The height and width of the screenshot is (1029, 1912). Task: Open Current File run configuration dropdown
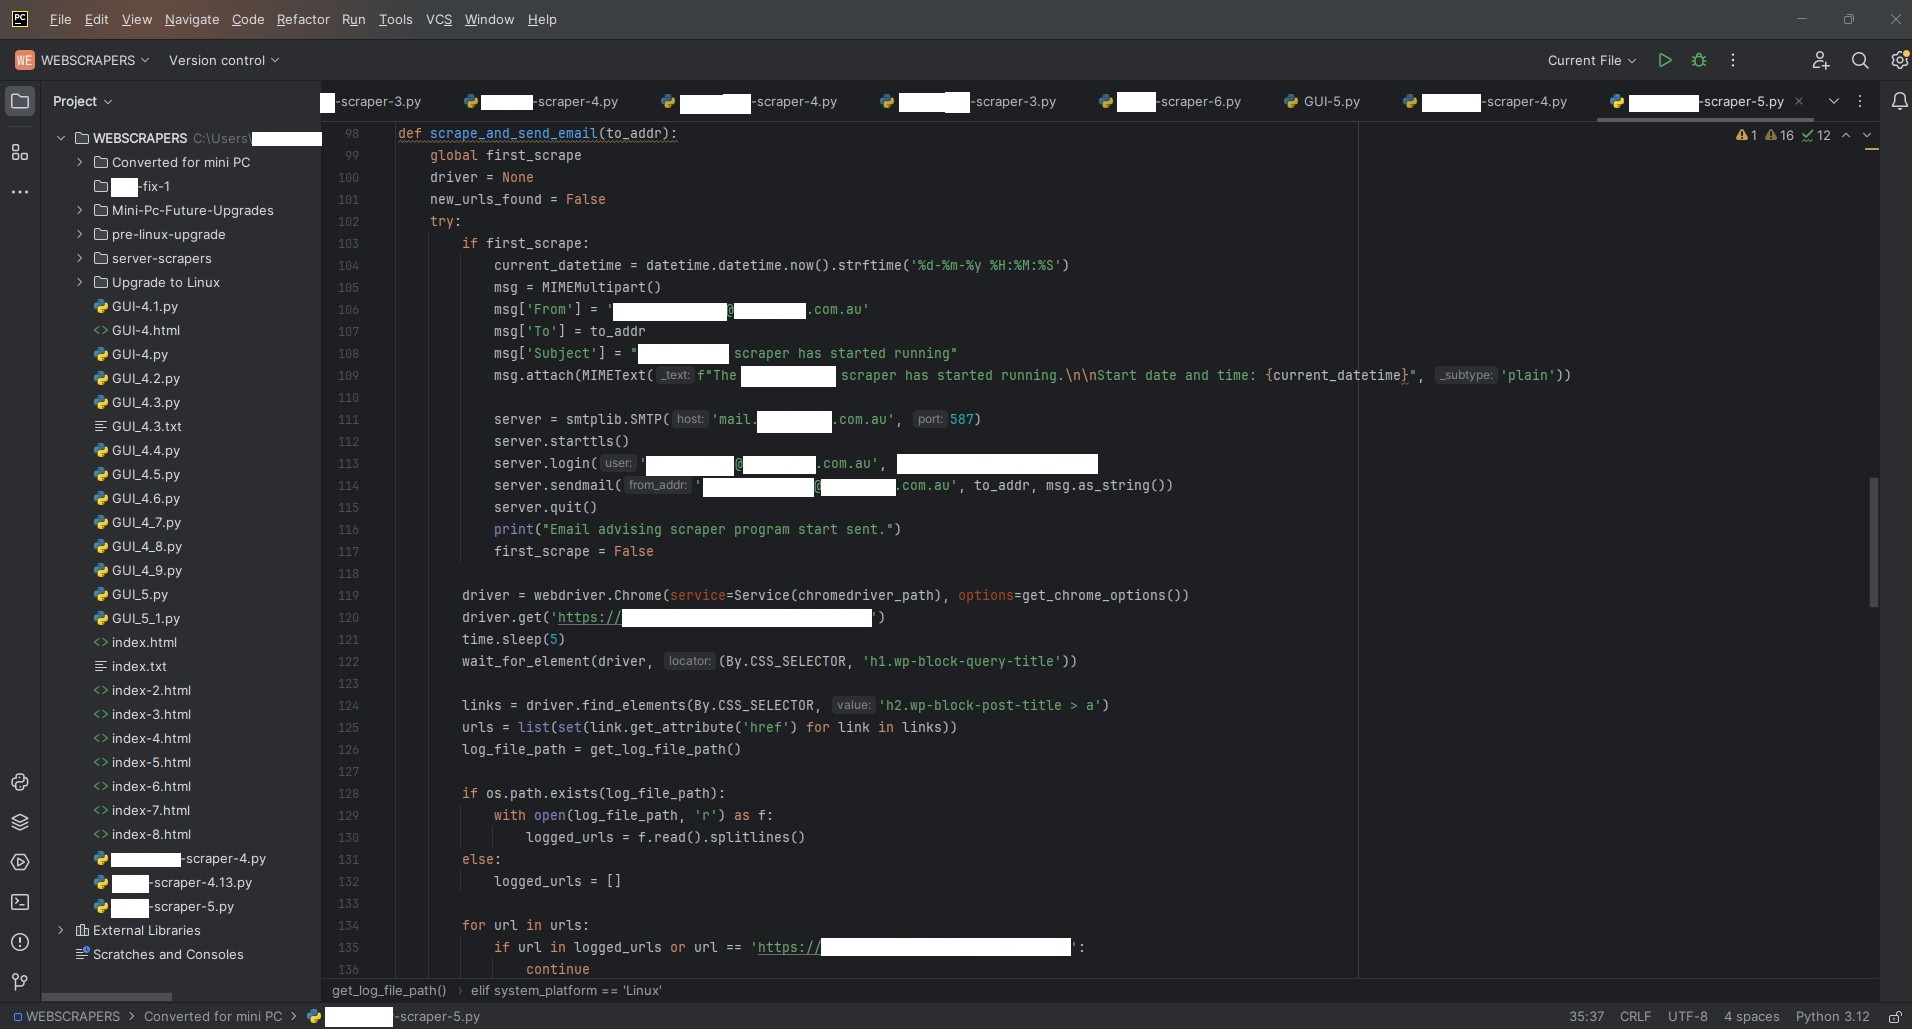coord(1592,60)
